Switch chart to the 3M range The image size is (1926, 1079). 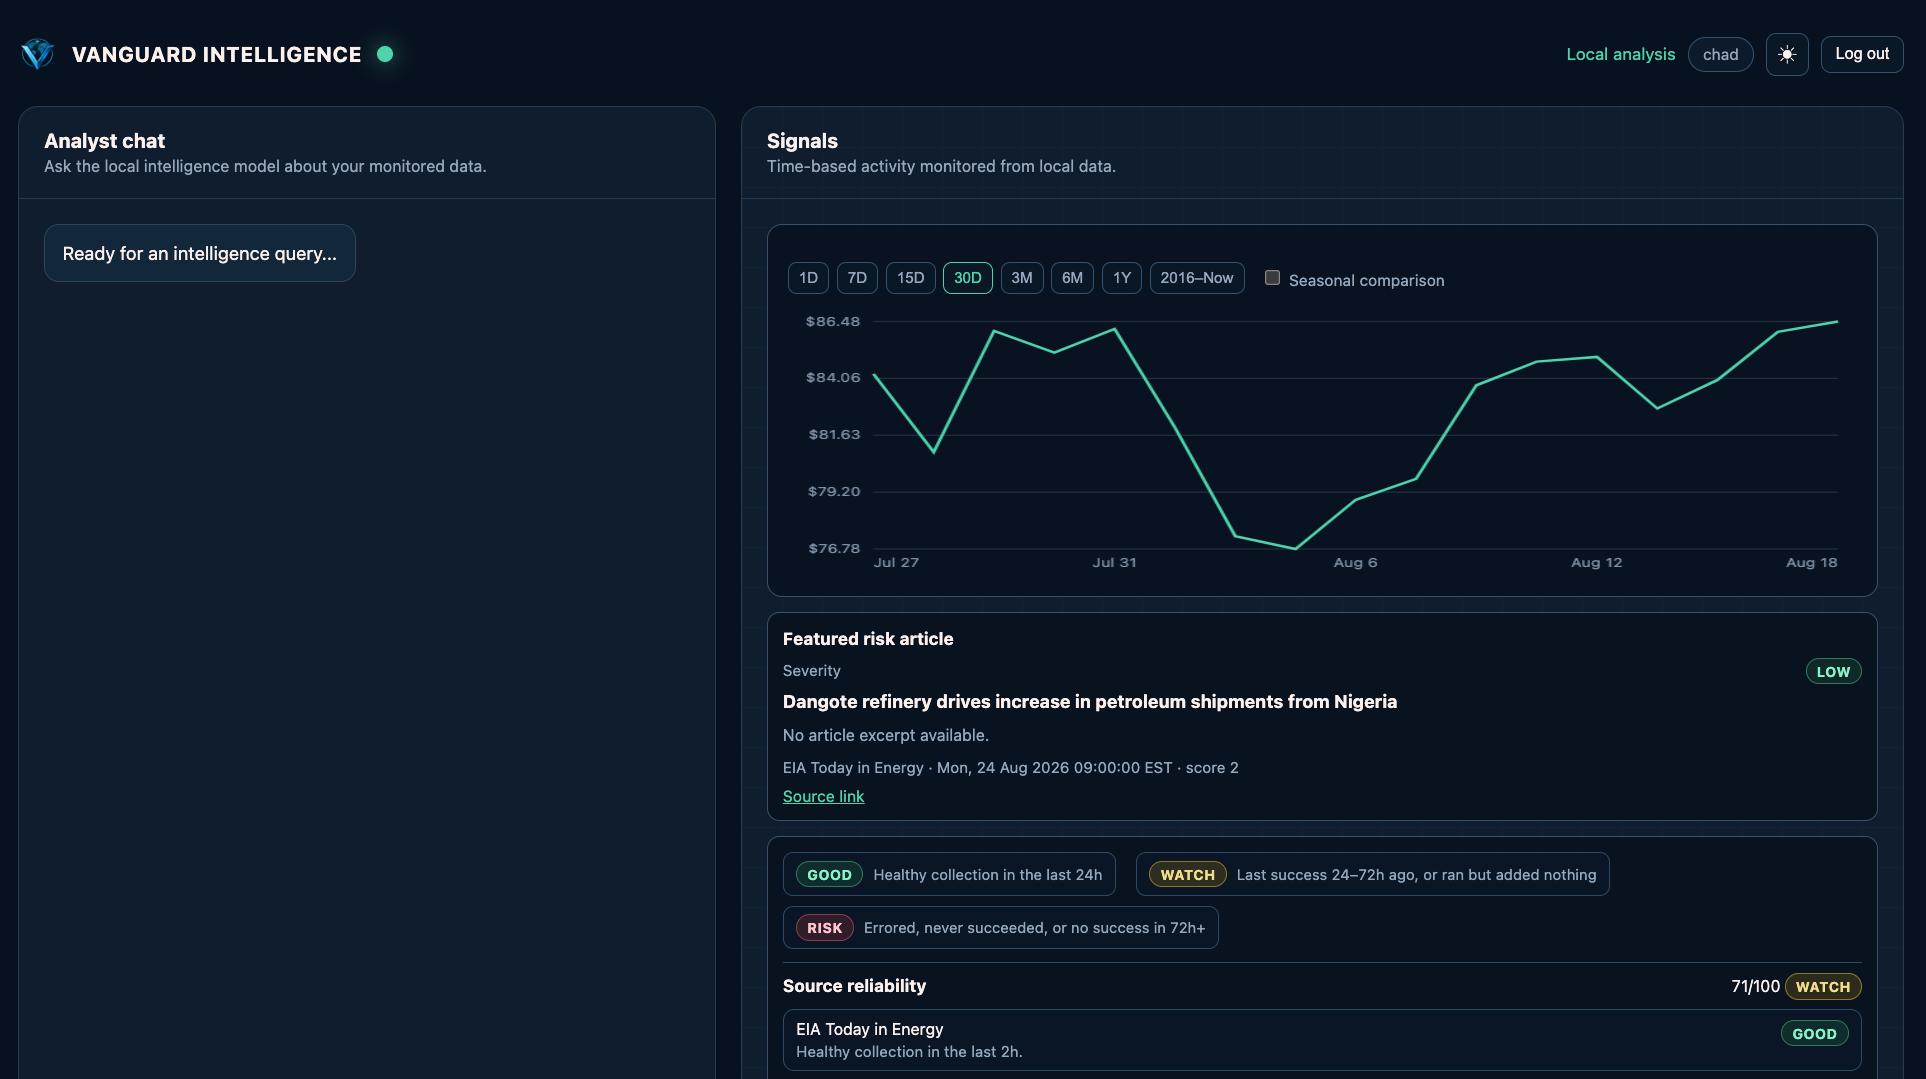tap(1022, 278)
